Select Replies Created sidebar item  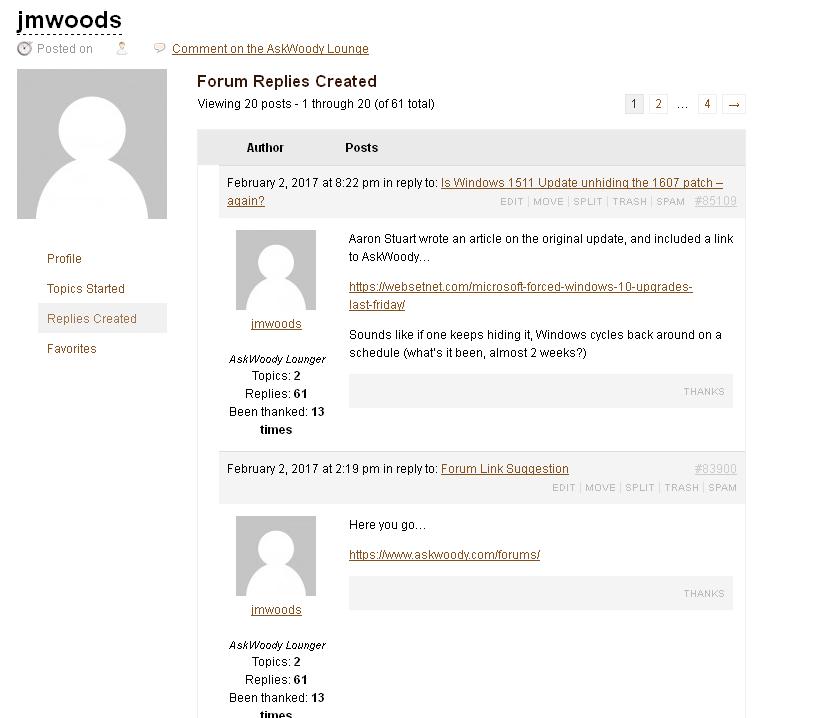[x=92, y=319]
